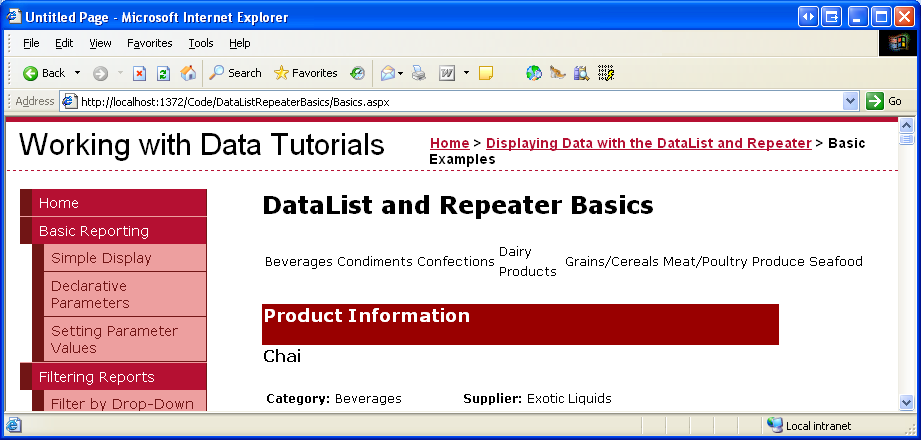921x440 pixels.
Task: Open the Favorites star button
Action: click(305, 73)
